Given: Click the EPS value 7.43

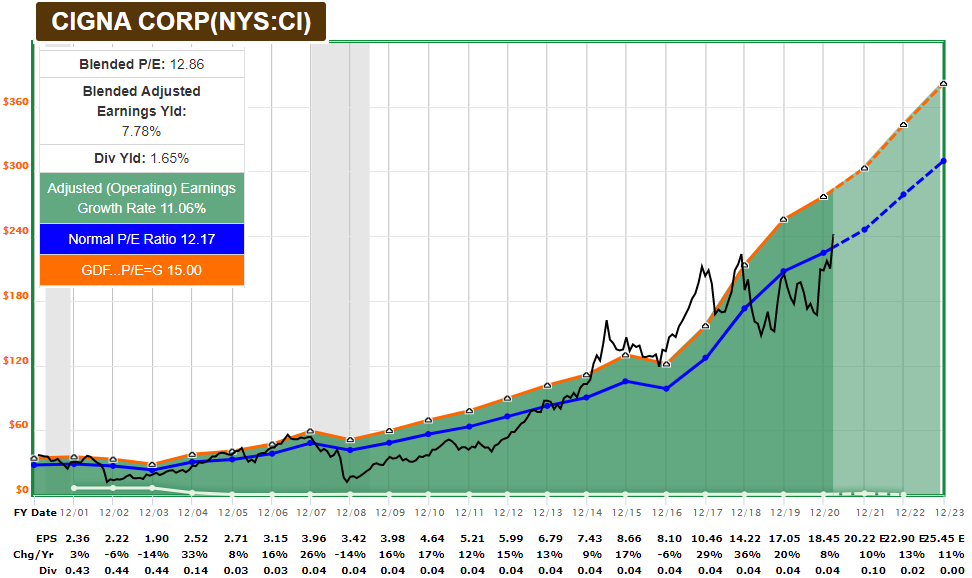Looking at the screenshot, I should coord(590,538).
